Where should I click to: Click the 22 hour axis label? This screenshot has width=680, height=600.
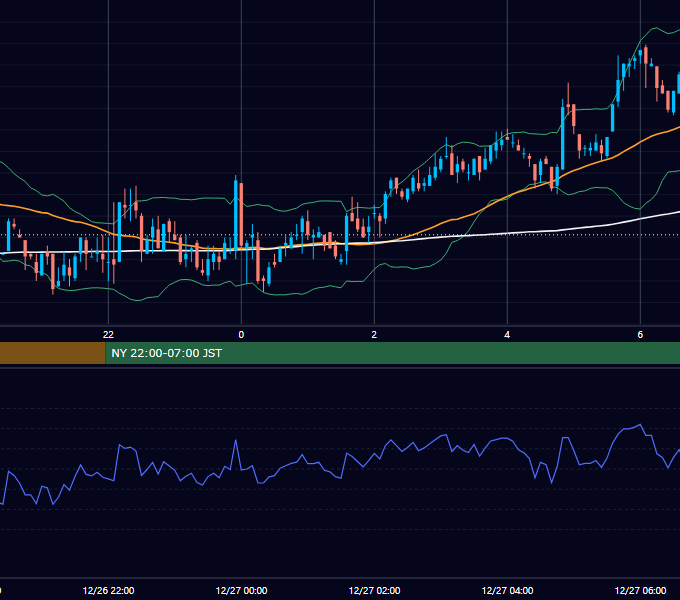pyautogui.click(x=108, y=334)
